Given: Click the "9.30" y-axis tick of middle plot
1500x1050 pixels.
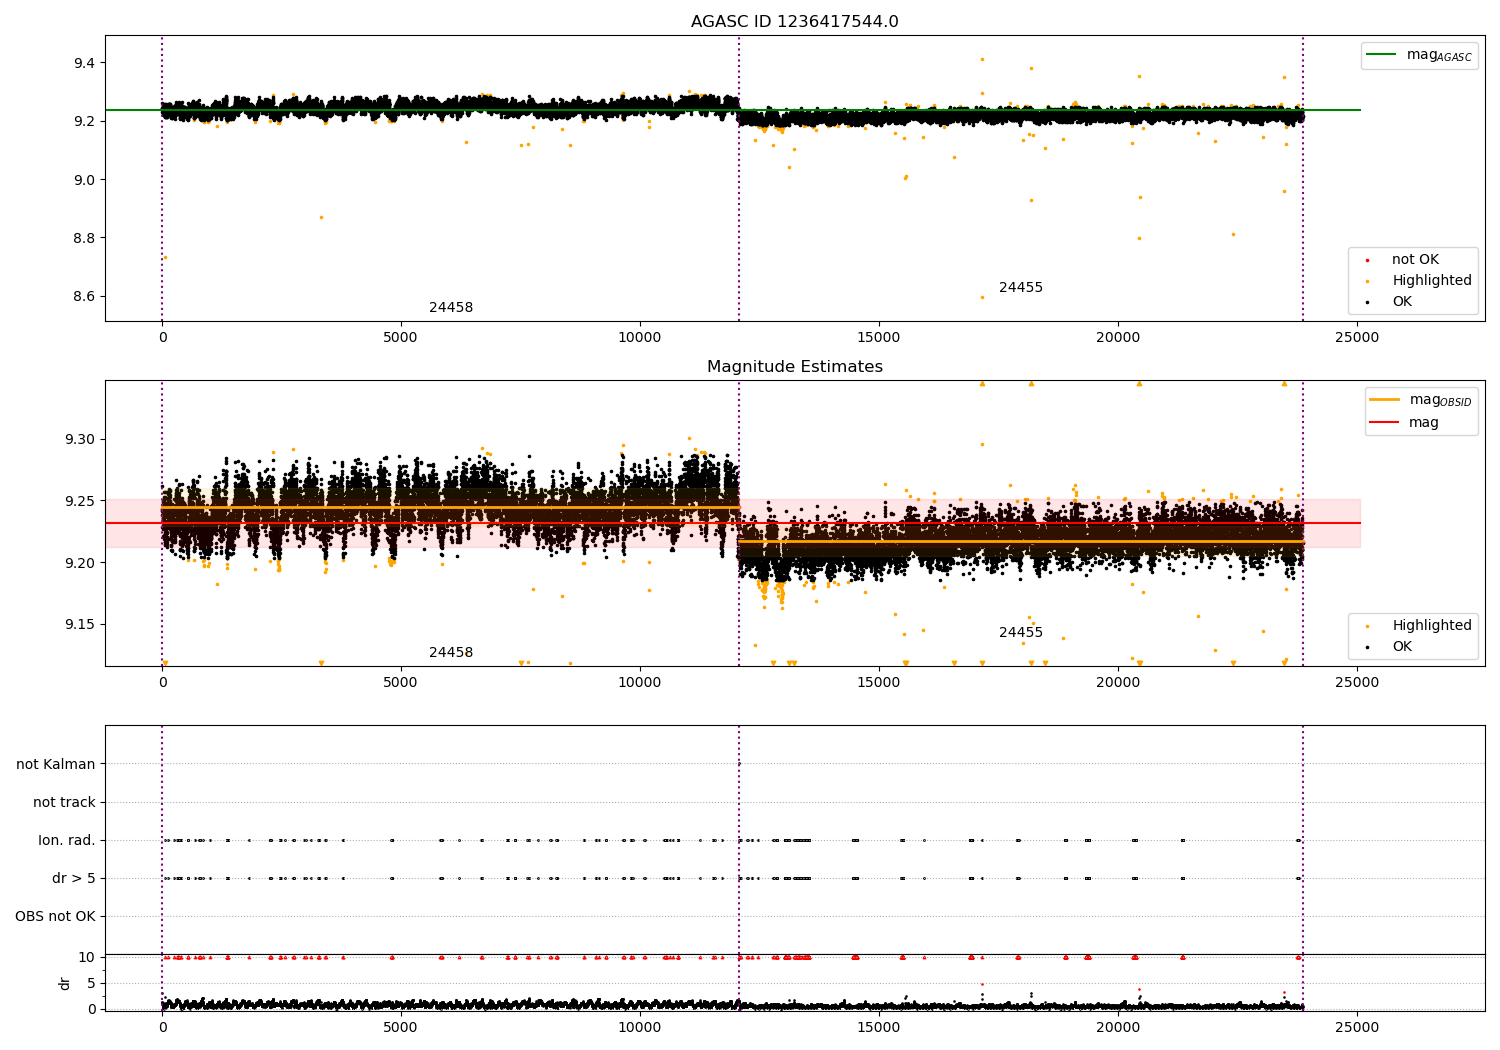Looking at the screenshot, I should [81, 440].
